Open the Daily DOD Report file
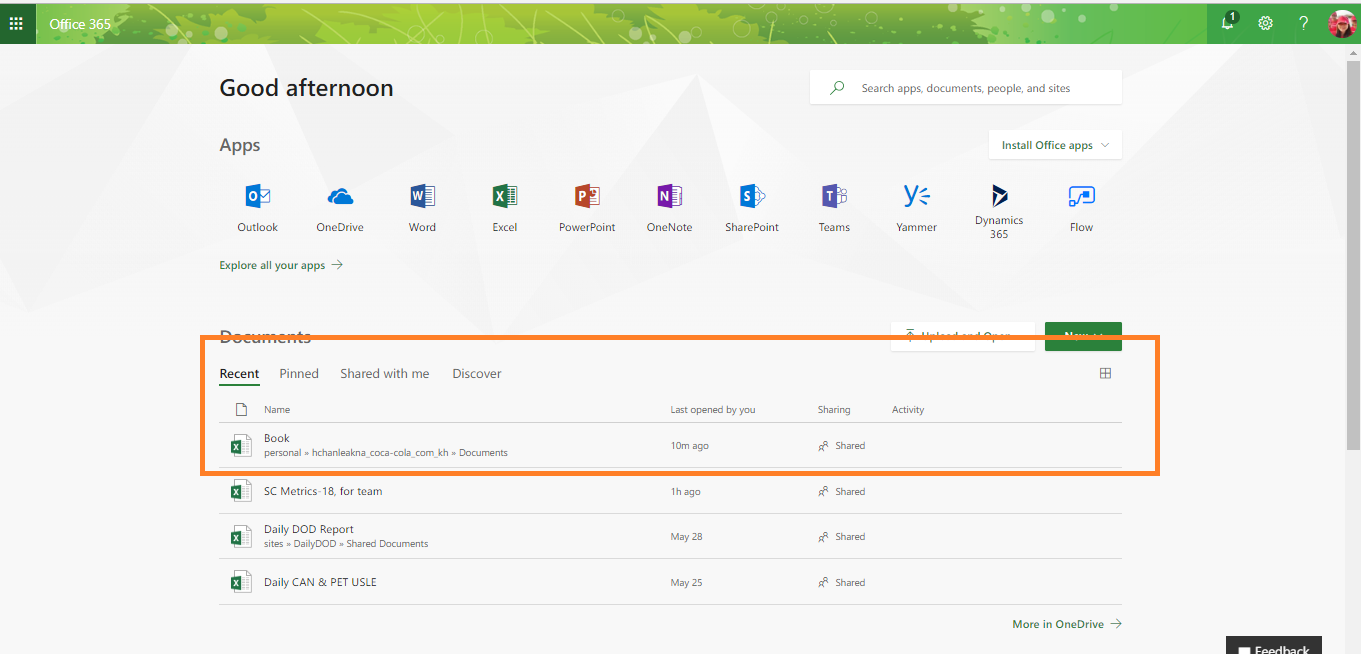1361x654 pixels. pos(309,529)
